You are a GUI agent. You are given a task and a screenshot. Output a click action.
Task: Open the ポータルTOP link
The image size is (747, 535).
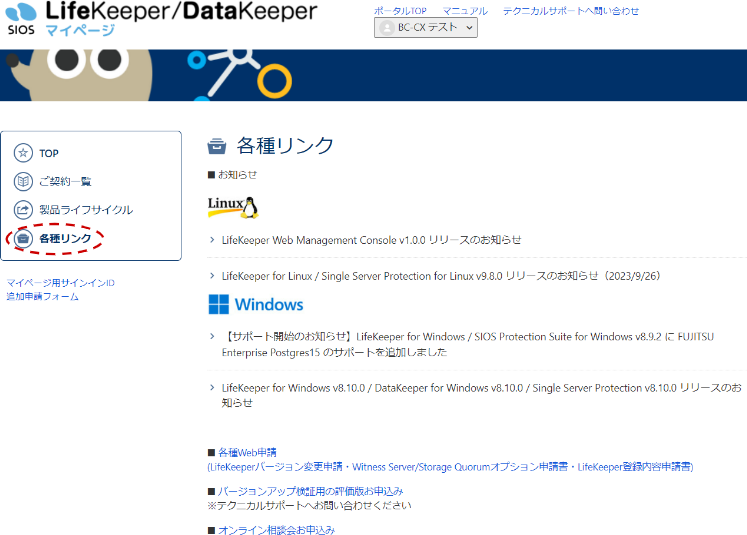400,11
